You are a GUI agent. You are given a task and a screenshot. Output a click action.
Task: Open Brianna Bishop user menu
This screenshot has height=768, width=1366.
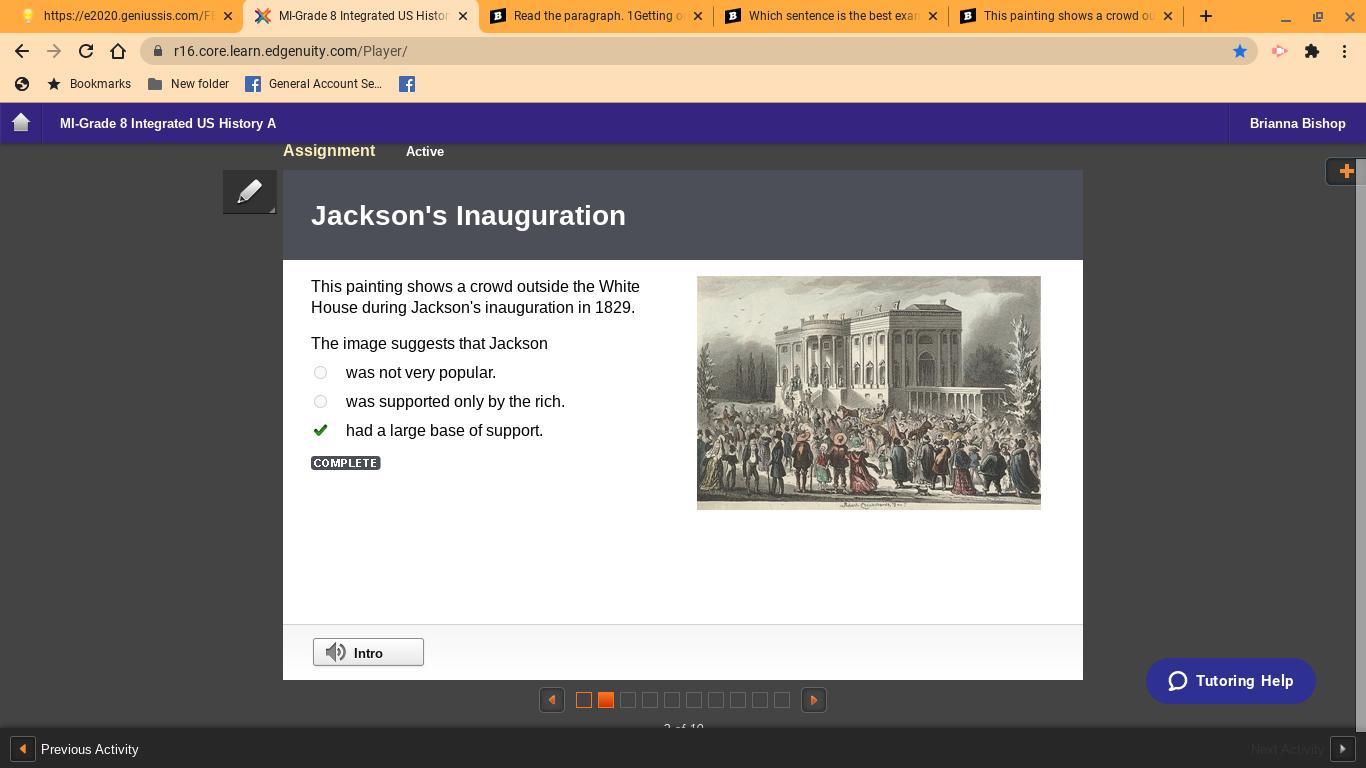coord(1297,123)
